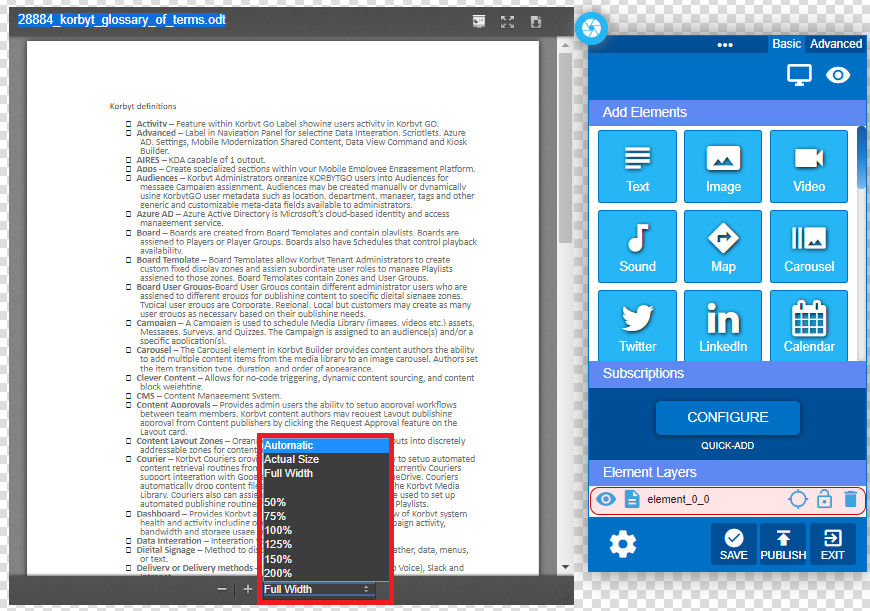Click the 'Korbyt definitions' heading text

click(143, 106)
